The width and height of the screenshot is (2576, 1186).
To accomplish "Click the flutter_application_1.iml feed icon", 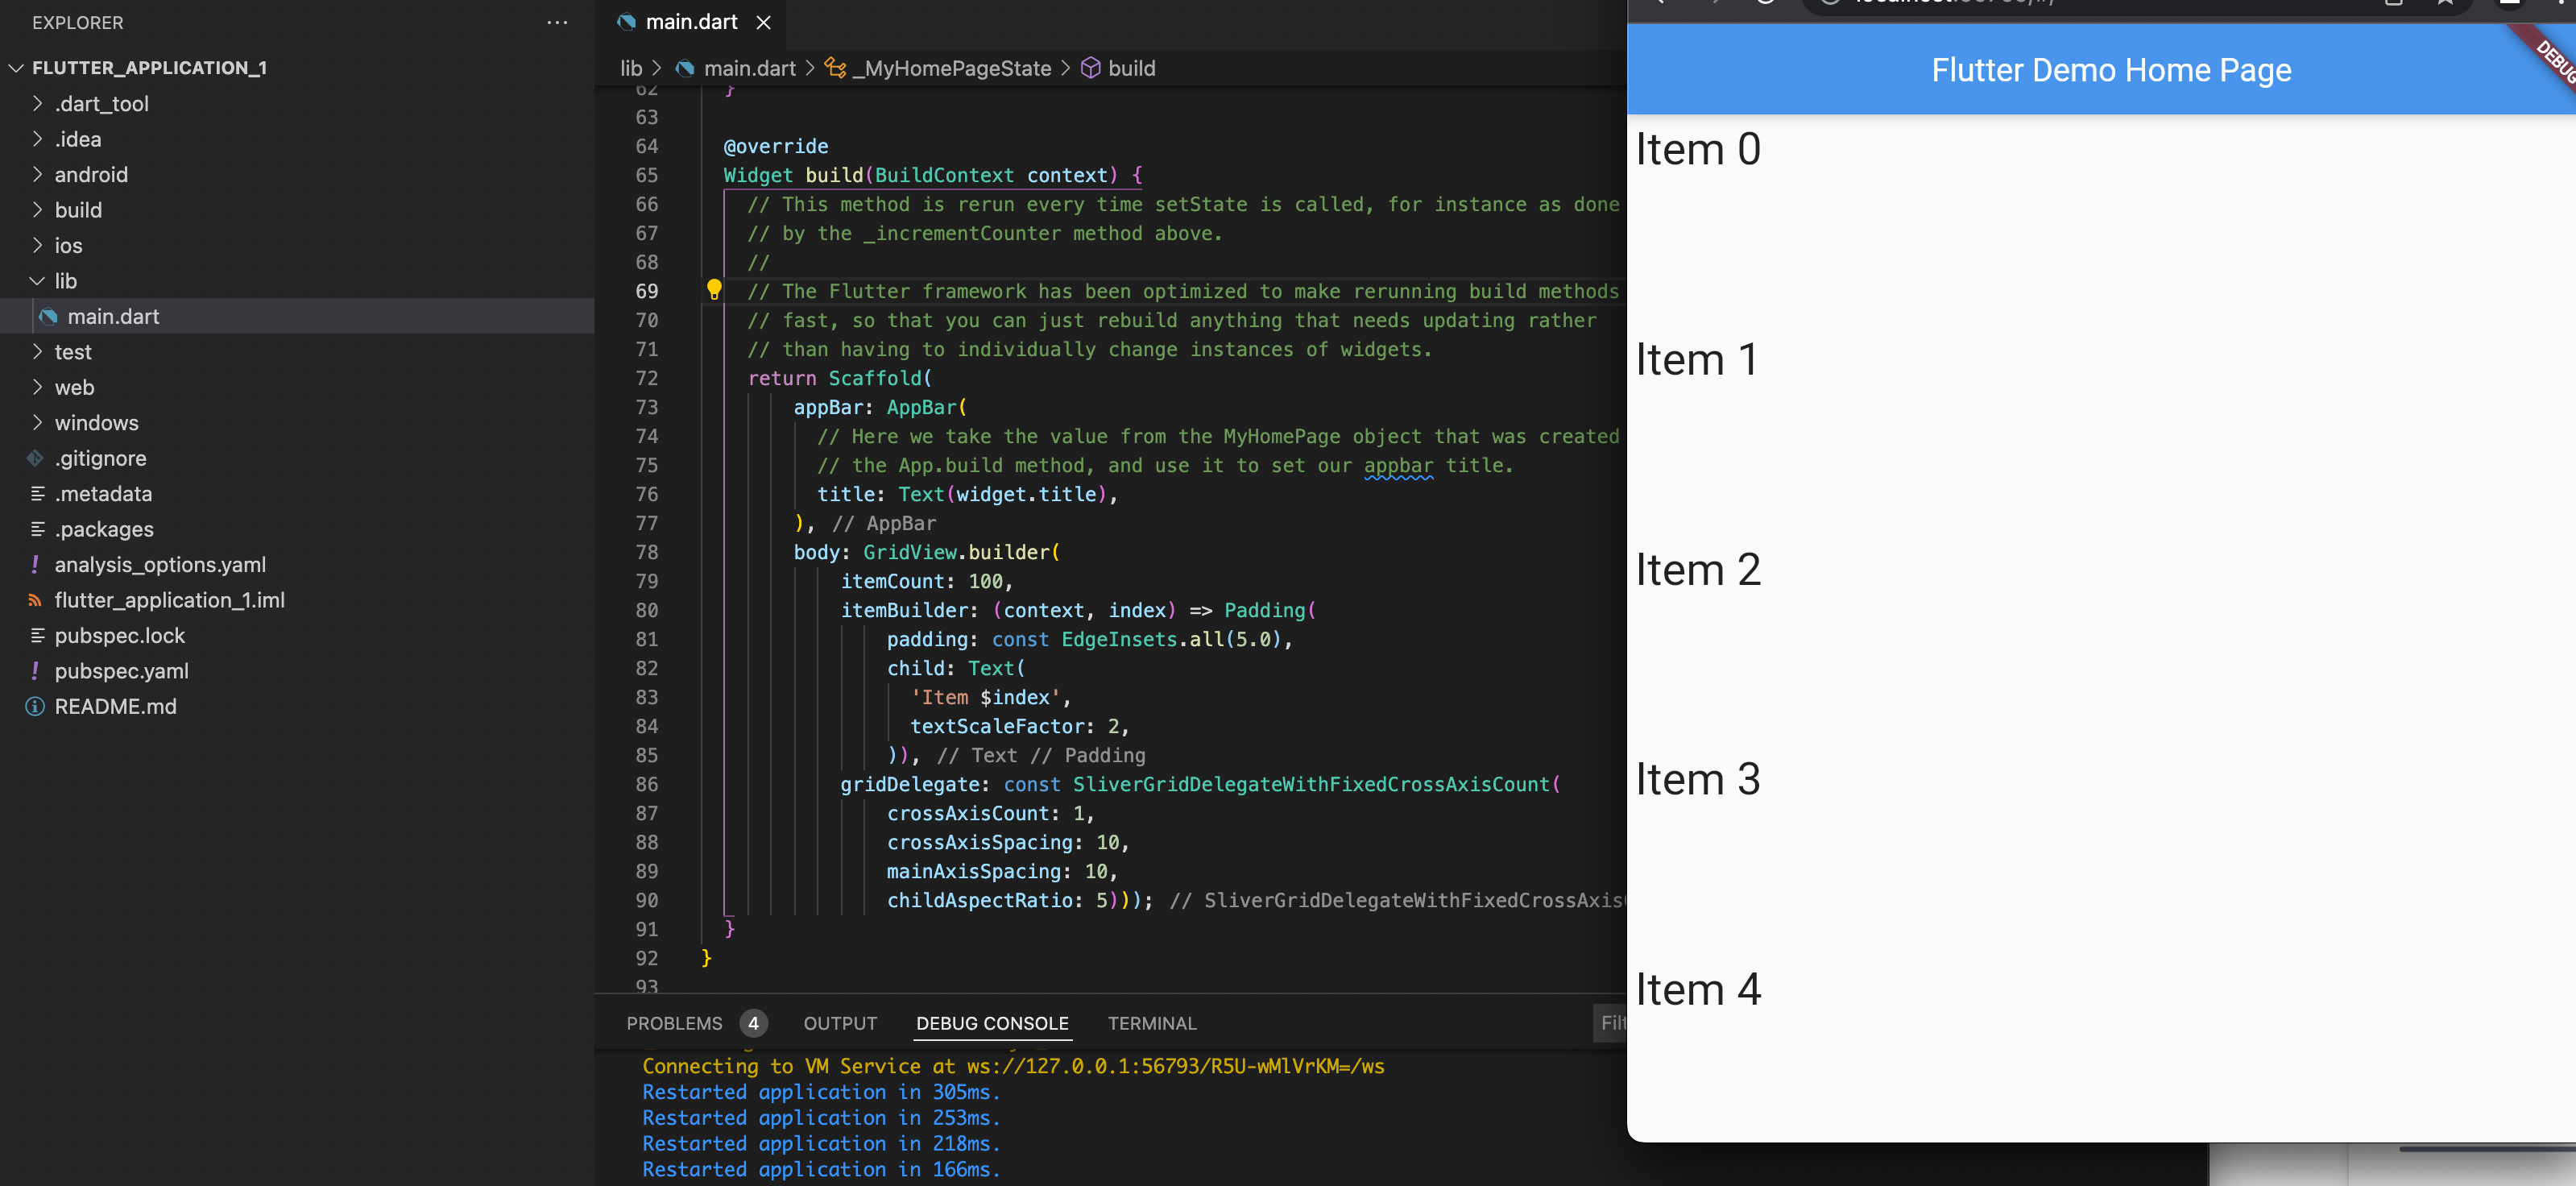I will pyautogui.click(x=35, y=600).
